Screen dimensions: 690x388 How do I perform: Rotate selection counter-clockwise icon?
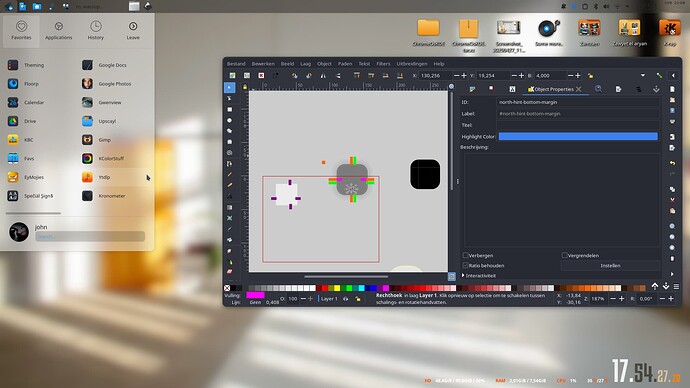294,76
